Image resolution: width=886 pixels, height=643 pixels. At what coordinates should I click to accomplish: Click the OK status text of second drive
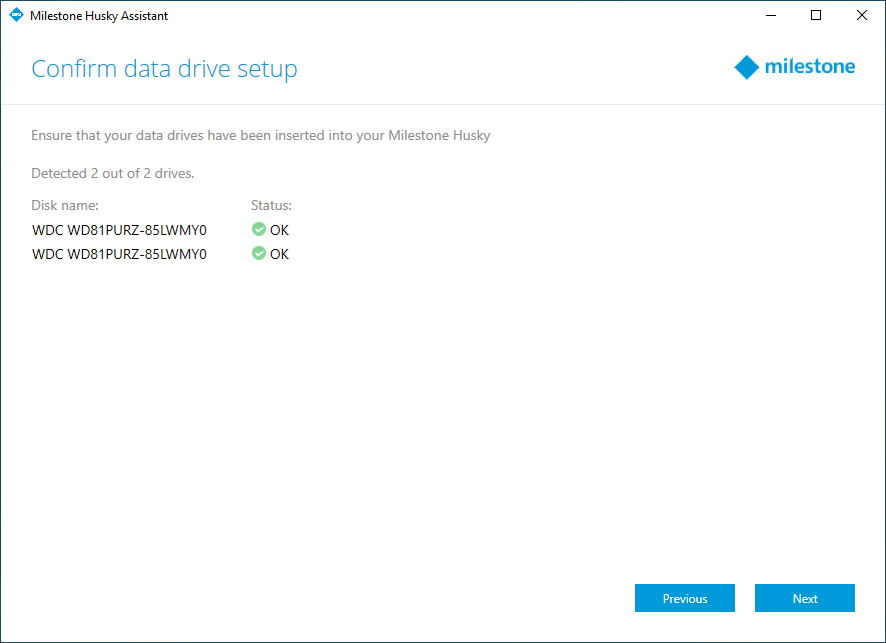pos(279,254)
